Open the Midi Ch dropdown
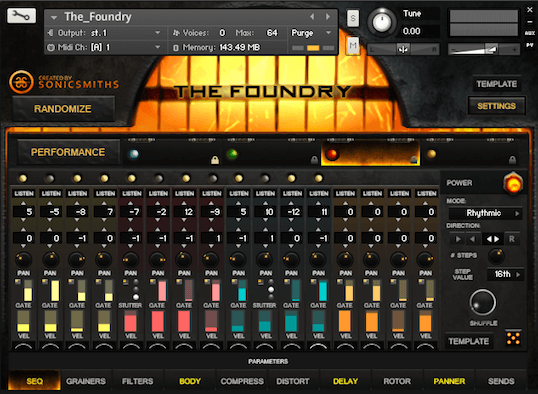538x394 pixels. [105, 47]
